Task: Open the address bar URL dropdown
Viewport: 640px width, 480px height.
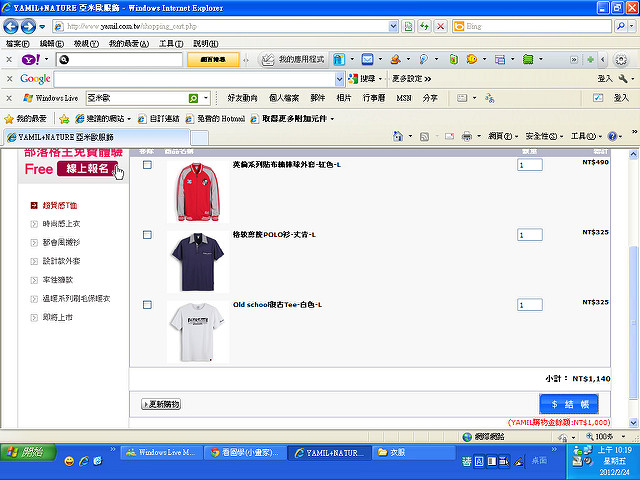Action: point(393,27)
